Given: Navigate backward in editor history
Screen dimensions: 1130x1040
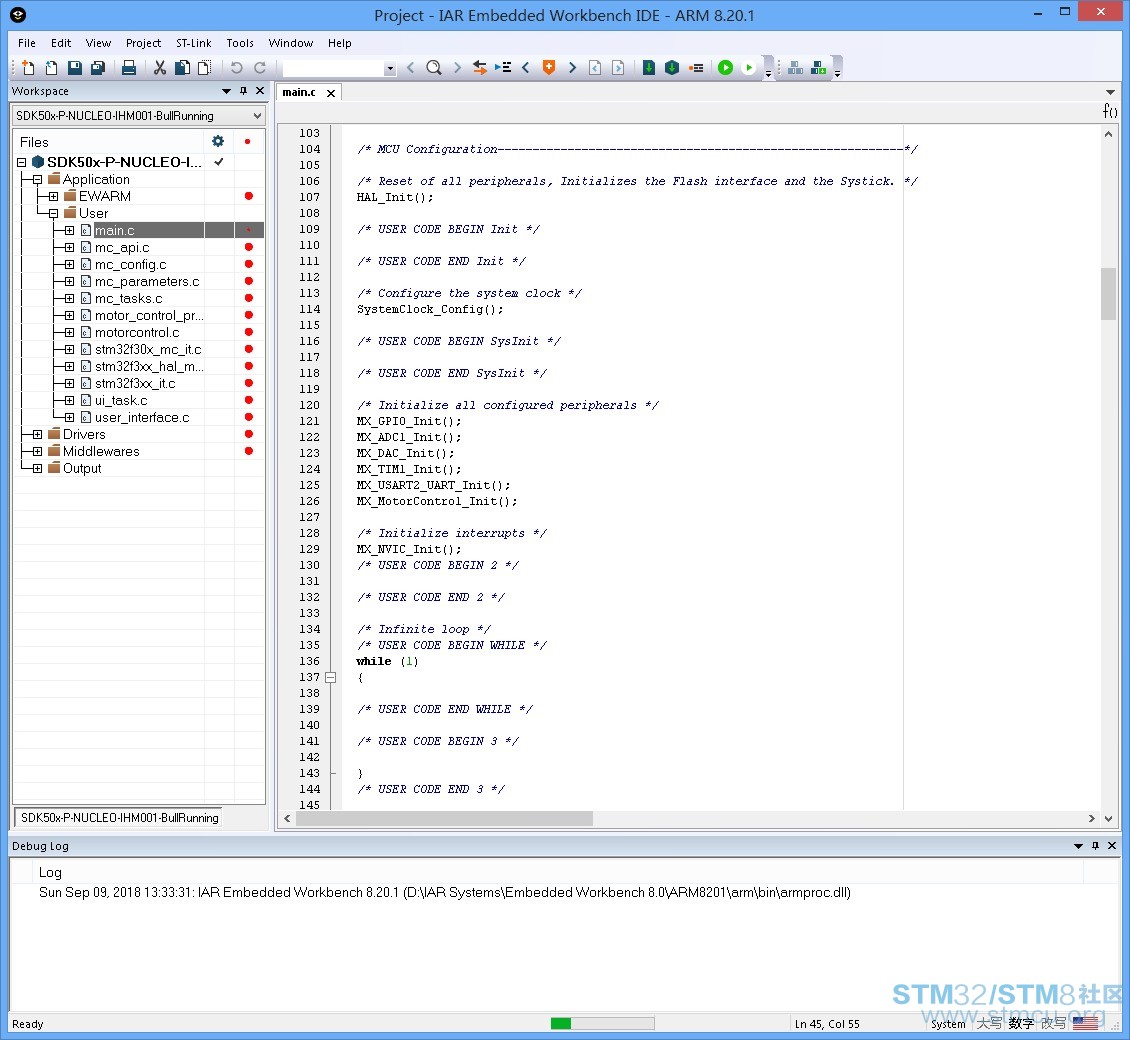Looking at the screenshot, I should [595, 68].
